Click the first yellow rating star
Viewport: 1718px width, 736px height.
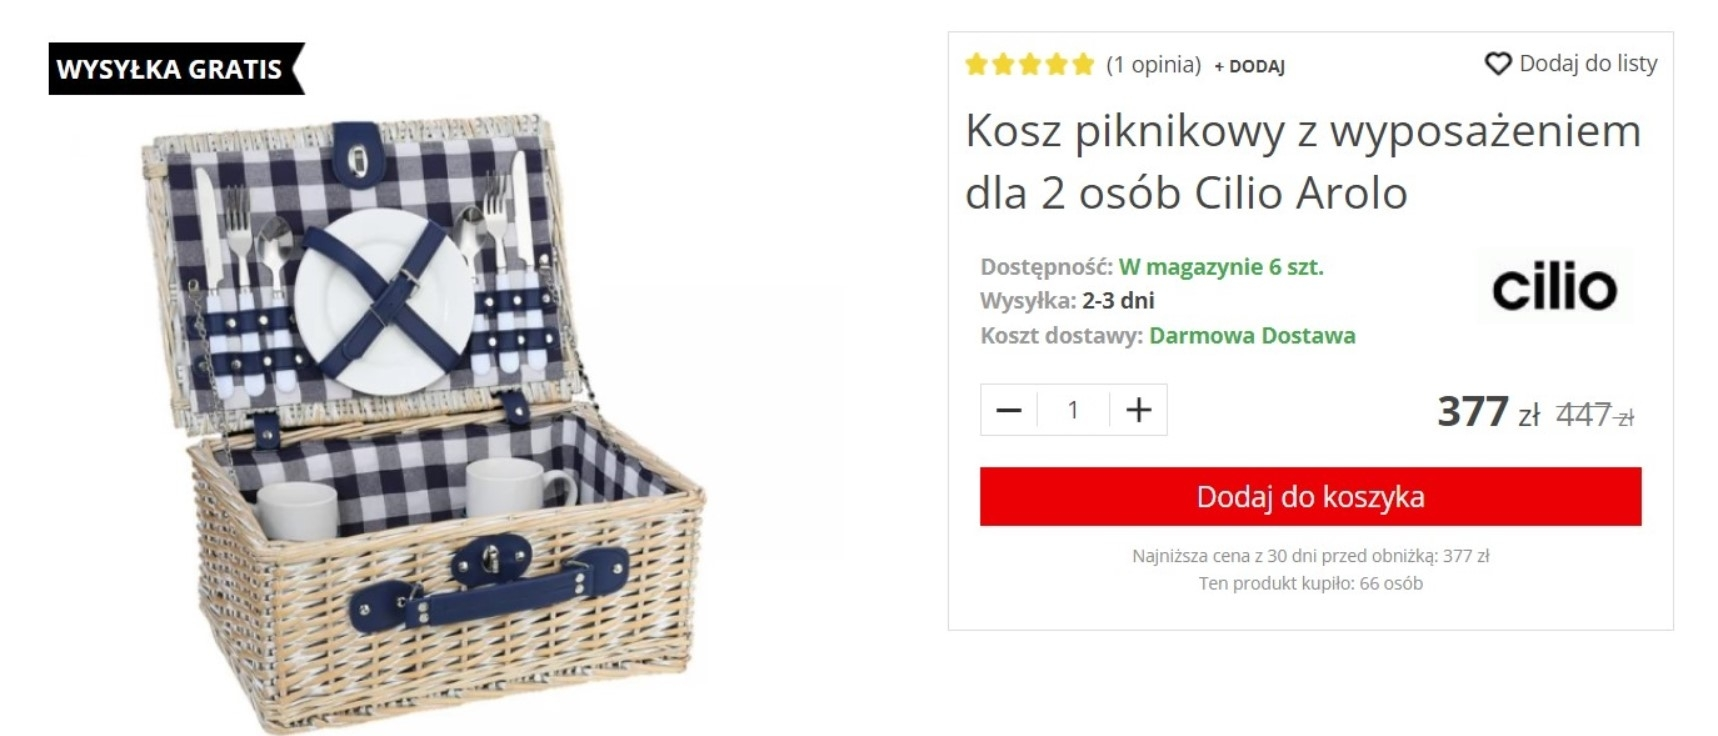tap(976, 65)
